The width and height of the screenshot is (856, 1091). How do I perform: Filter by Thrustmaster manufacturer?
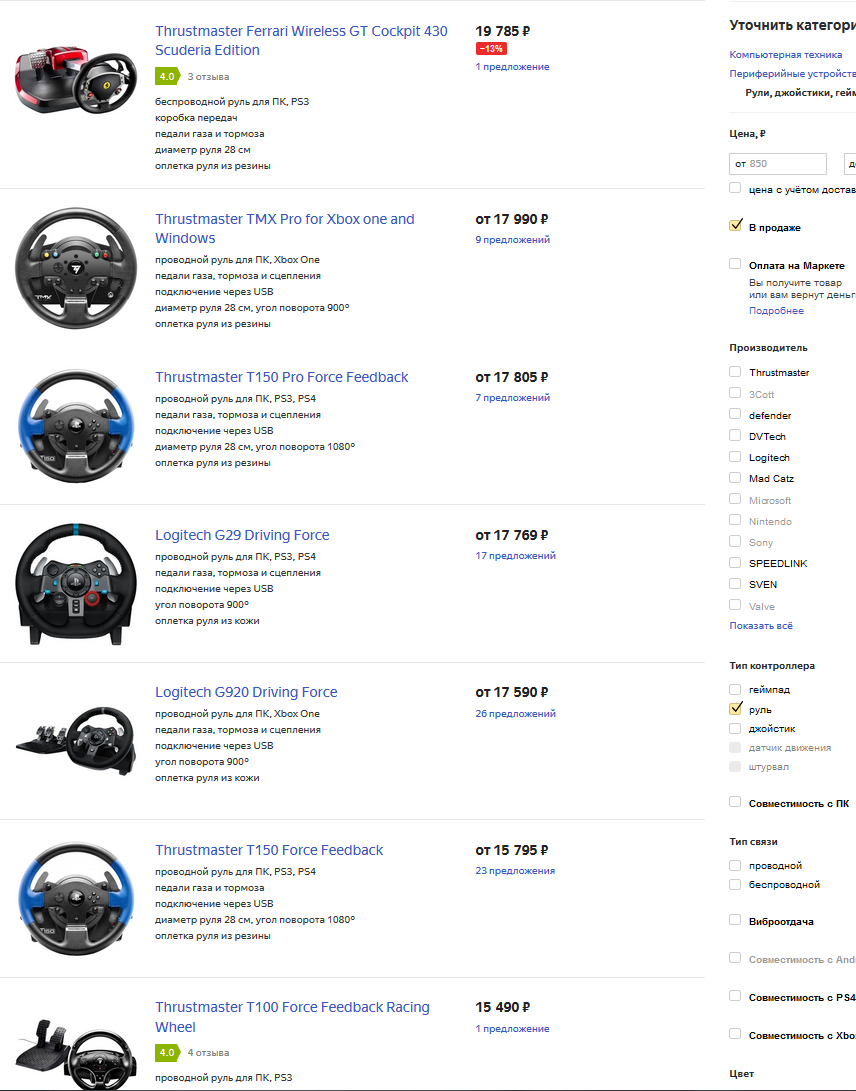735,372
